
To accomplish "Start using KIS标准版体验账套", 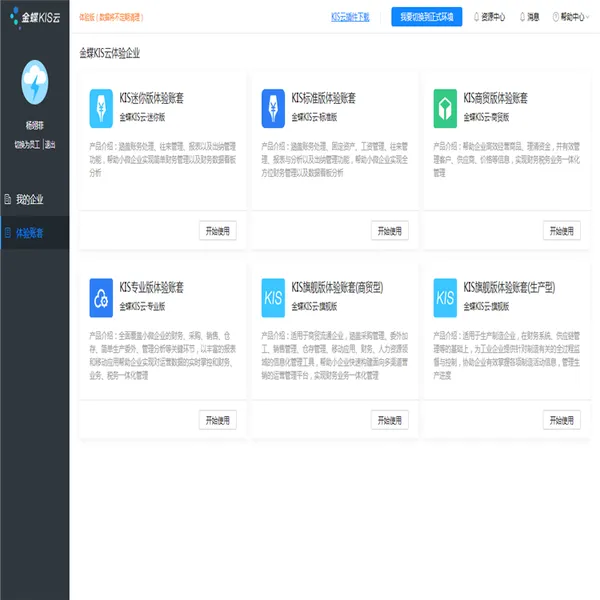I will (x=390, y=231).
